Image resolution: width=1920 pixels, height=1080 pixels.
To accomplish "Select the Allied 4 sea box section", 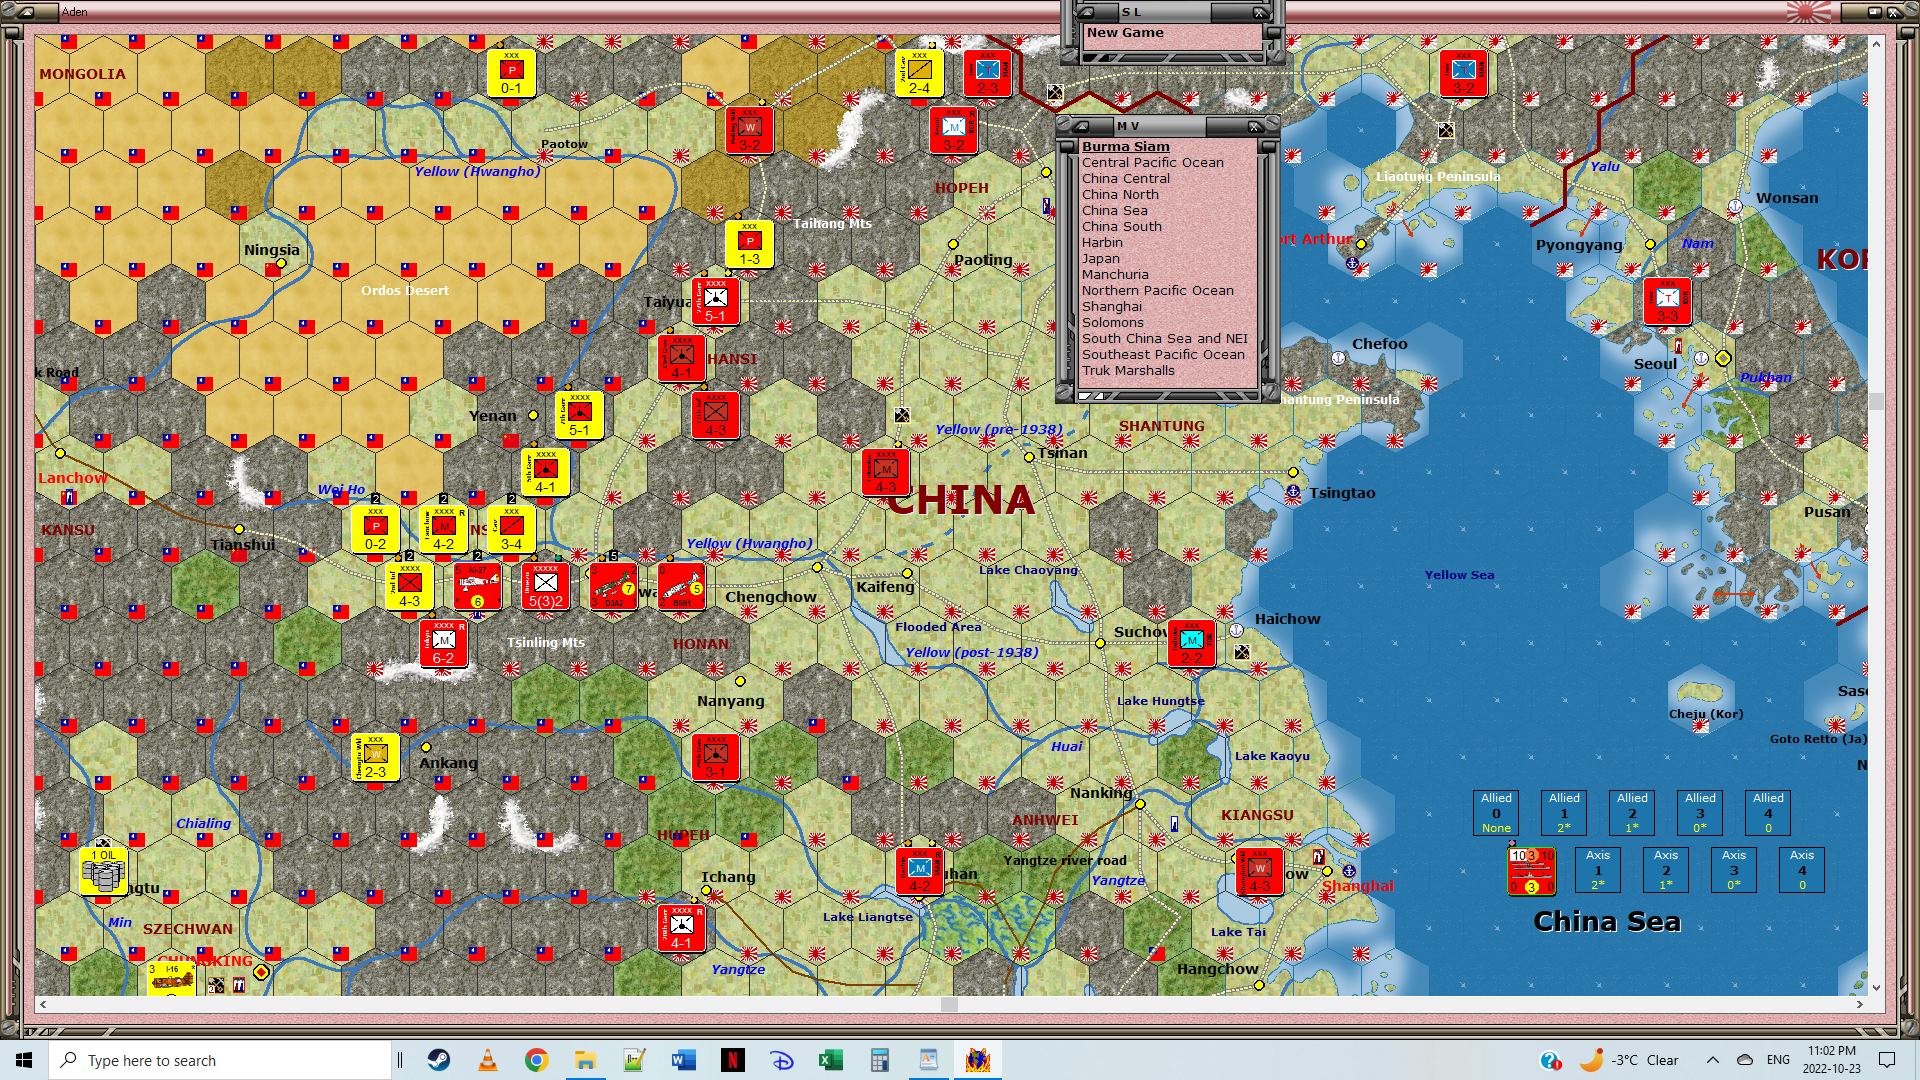I will pyautogui.click(x=1767, y=813).
